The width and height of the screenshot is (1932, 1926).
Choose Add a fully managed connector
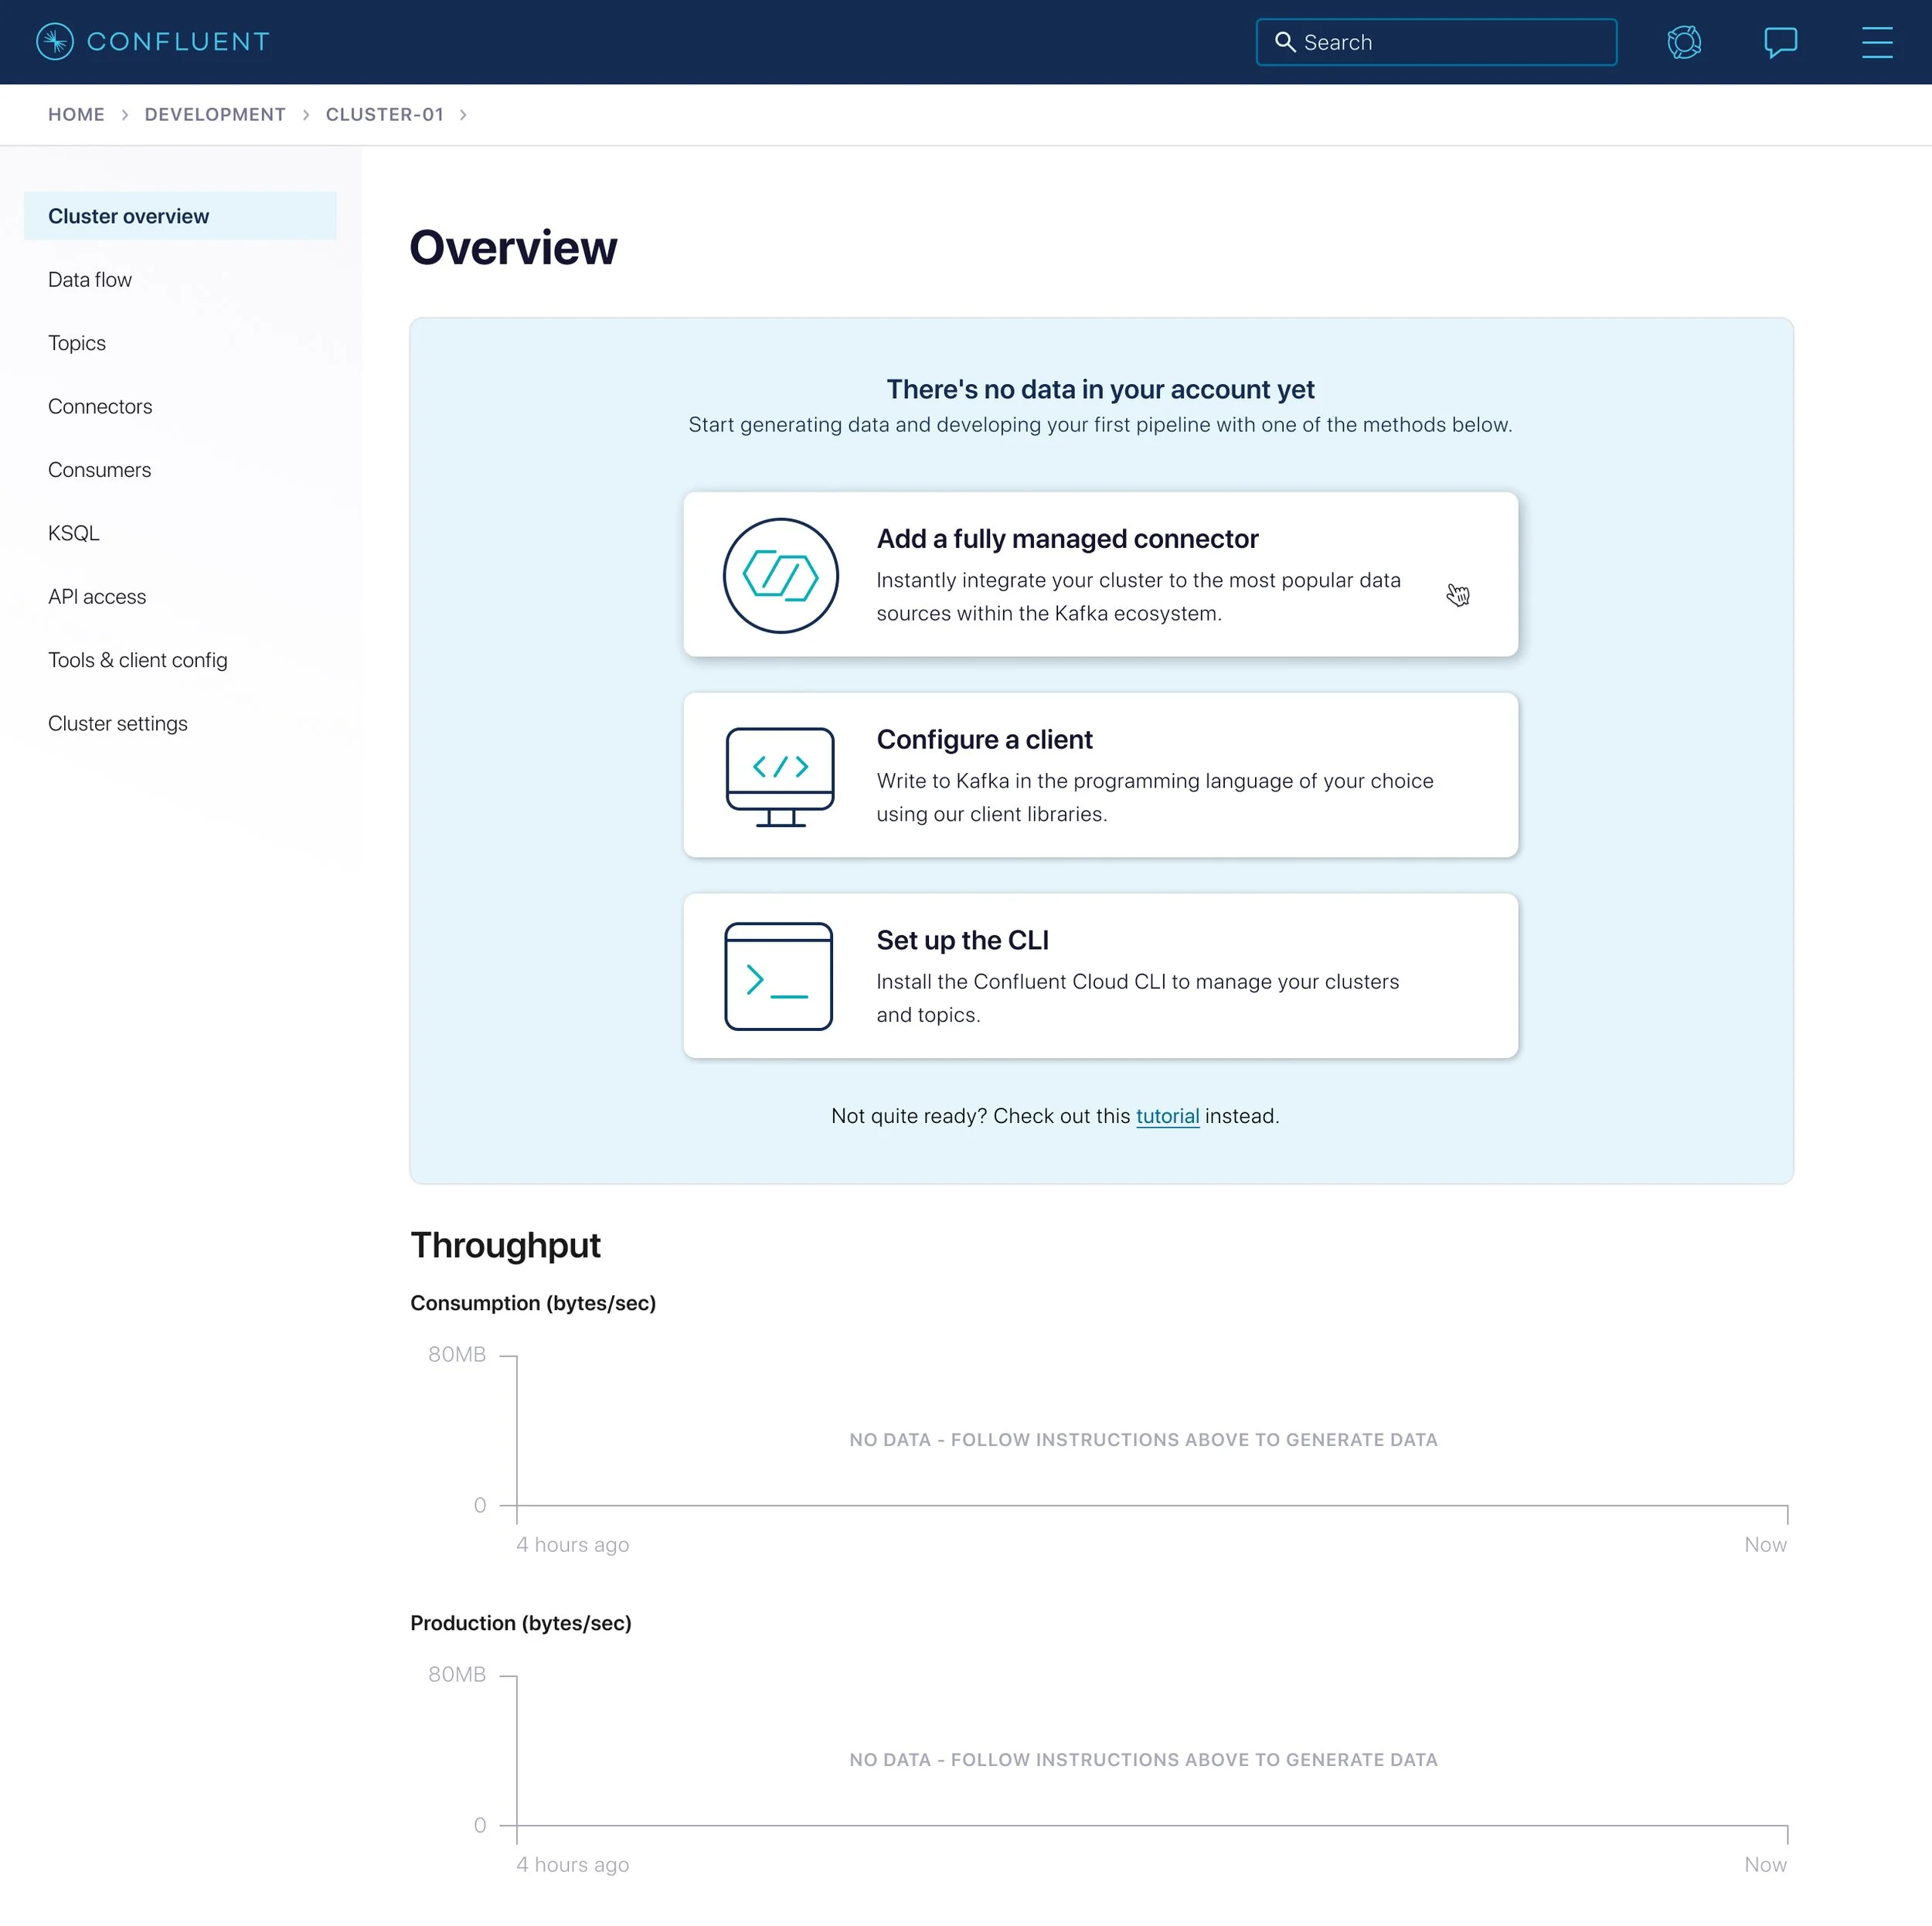click(x=1100, y=575)
